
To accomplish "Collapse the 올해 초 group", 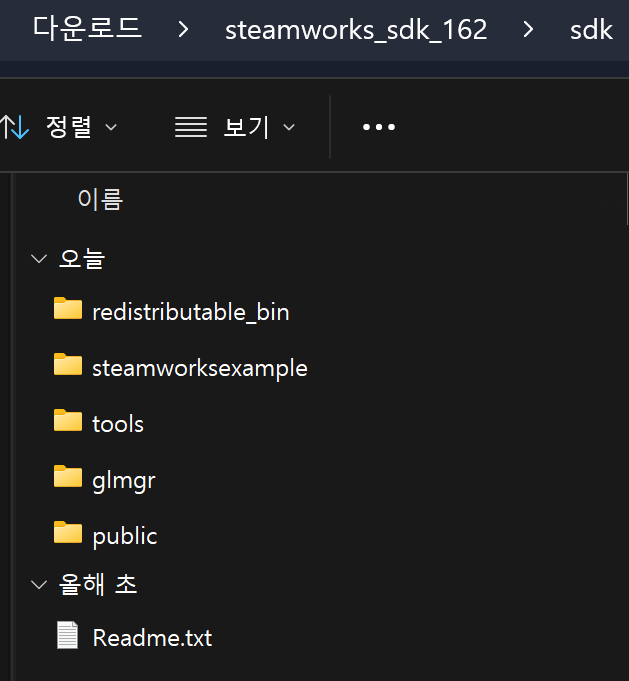I will click(39, 585).
